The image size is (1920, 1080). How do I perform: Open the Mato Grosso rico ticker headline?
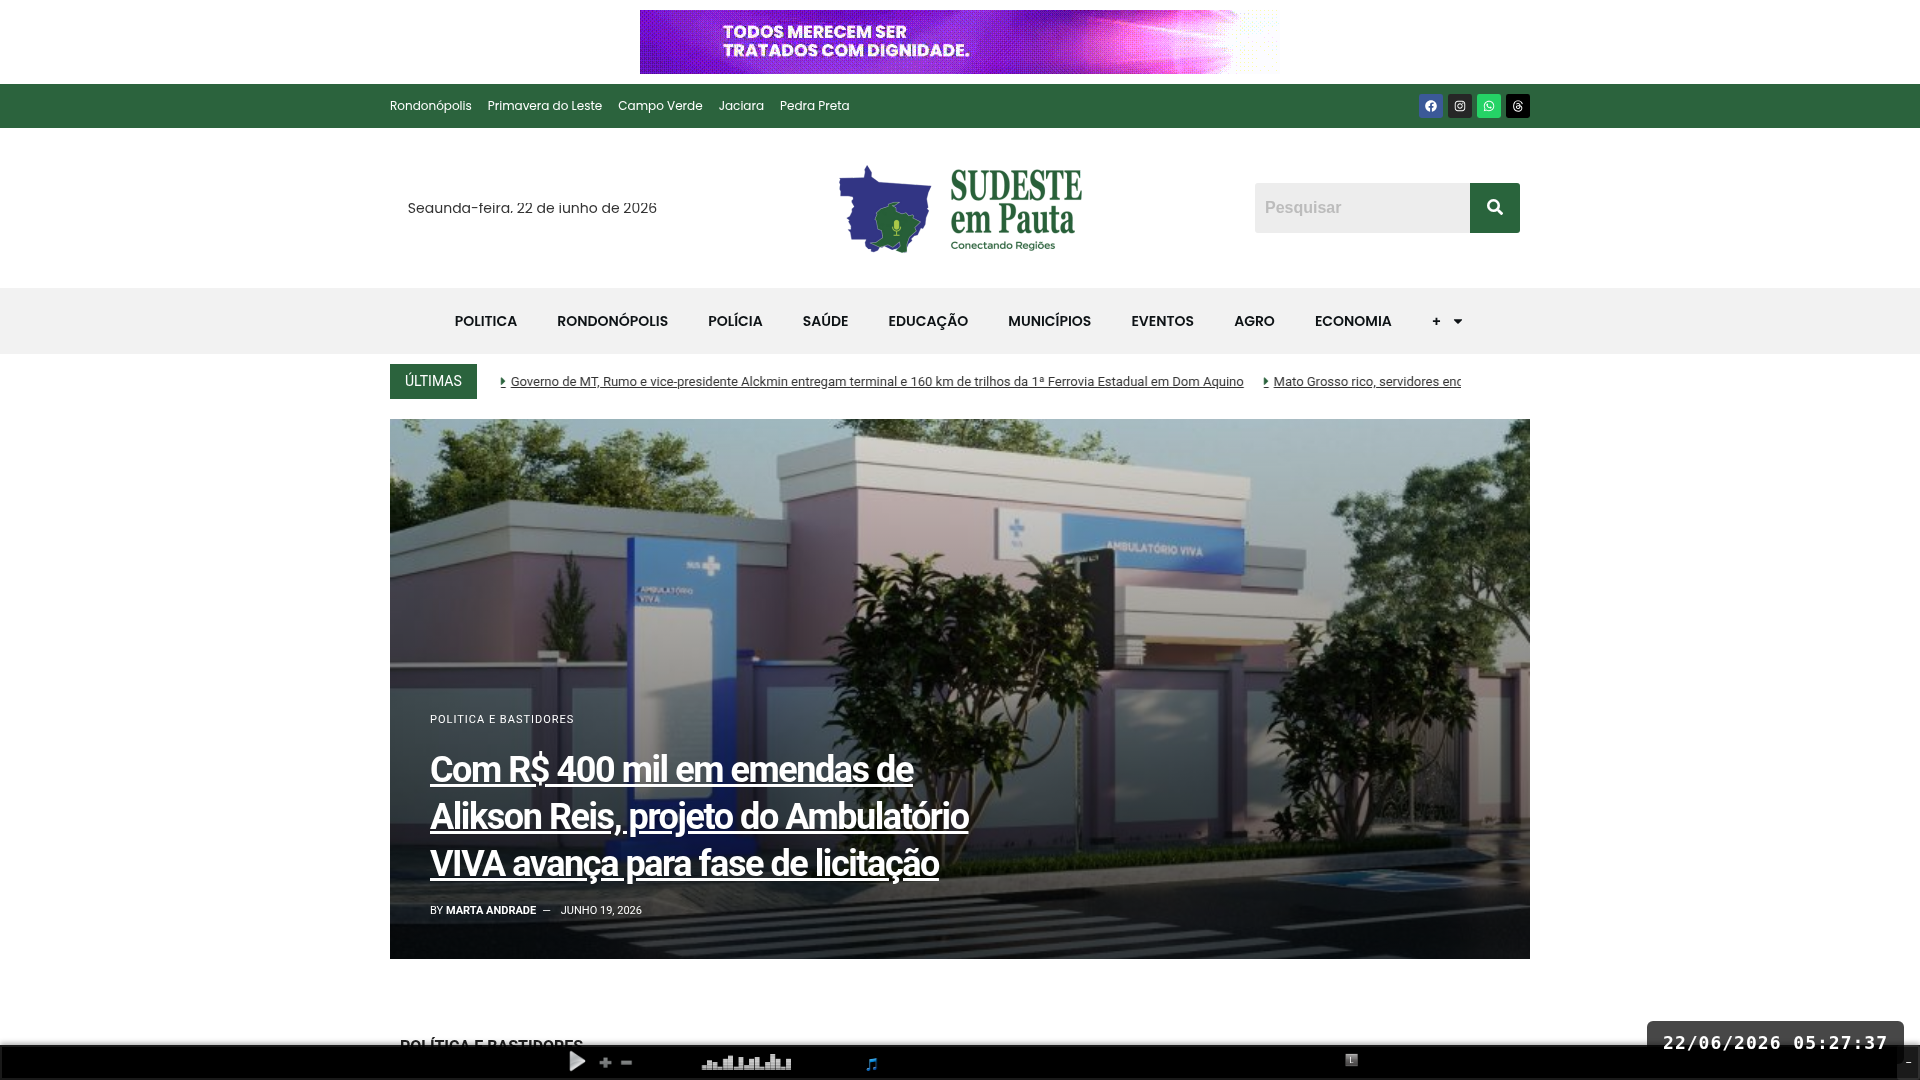click(1367, 382)
